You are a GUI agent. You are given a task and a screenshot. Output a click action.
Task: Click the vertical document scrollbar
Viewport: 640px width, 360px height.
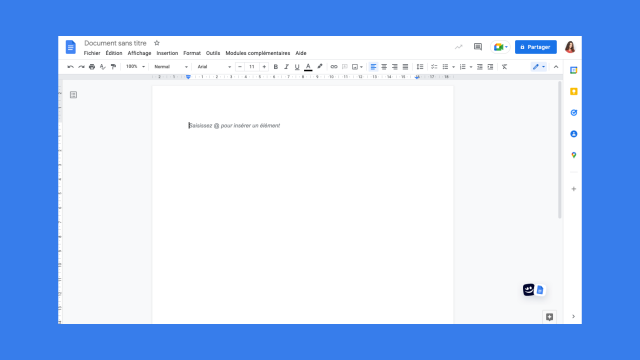[560, 150]
